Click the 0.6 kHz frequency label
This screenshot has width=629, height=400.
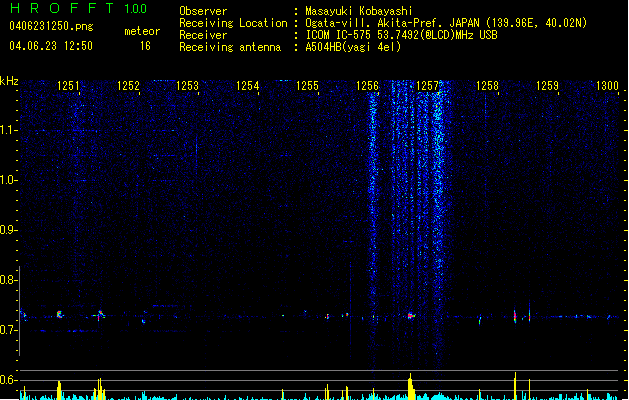[x=9, y=380]
